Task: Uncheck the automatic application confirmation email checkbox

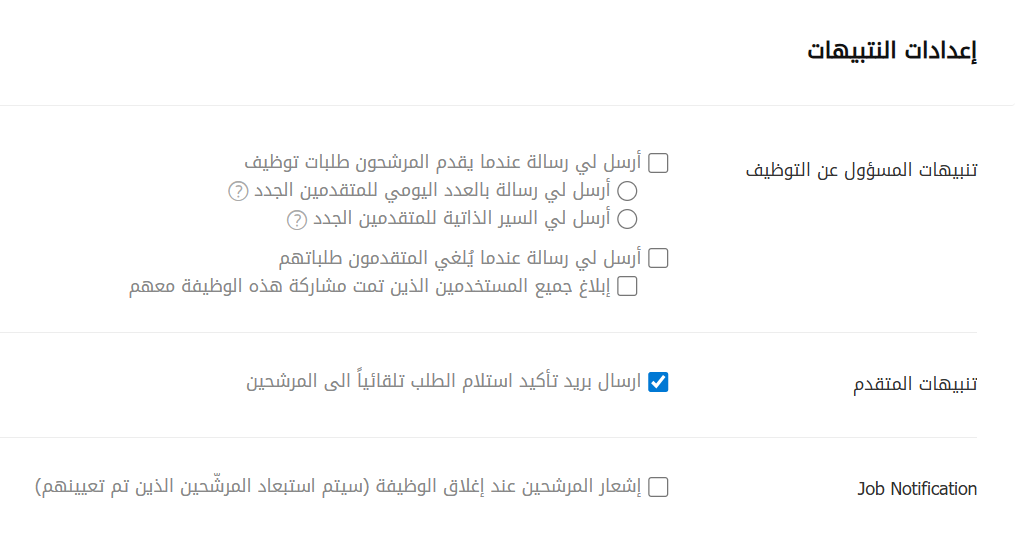Action: [x=658, y=382]
